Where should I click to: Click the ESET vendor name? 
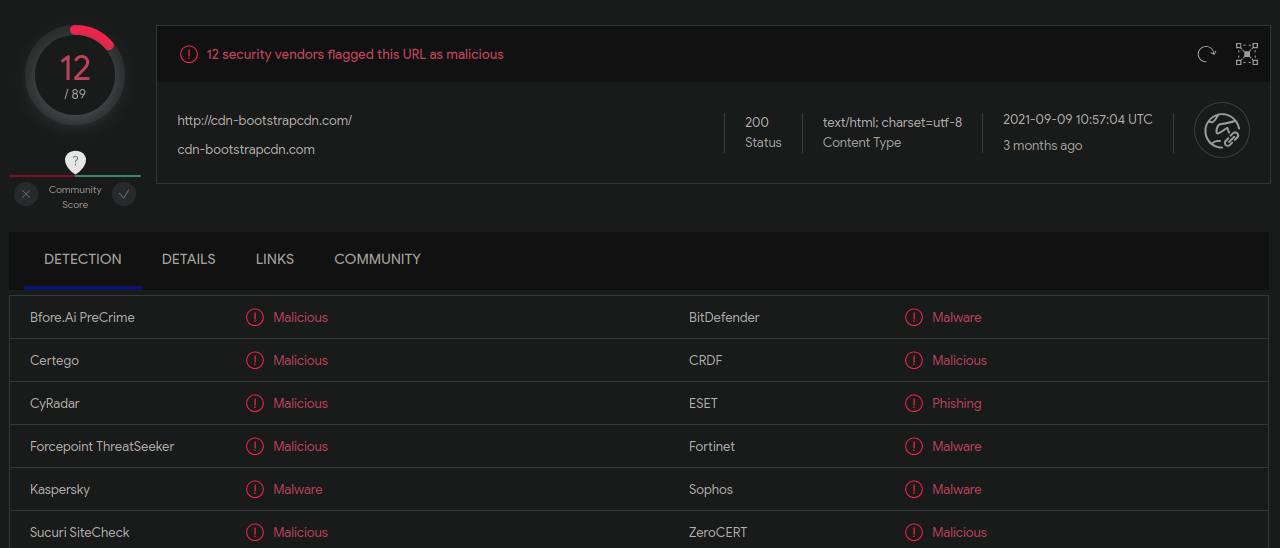(x=703, y=403)
